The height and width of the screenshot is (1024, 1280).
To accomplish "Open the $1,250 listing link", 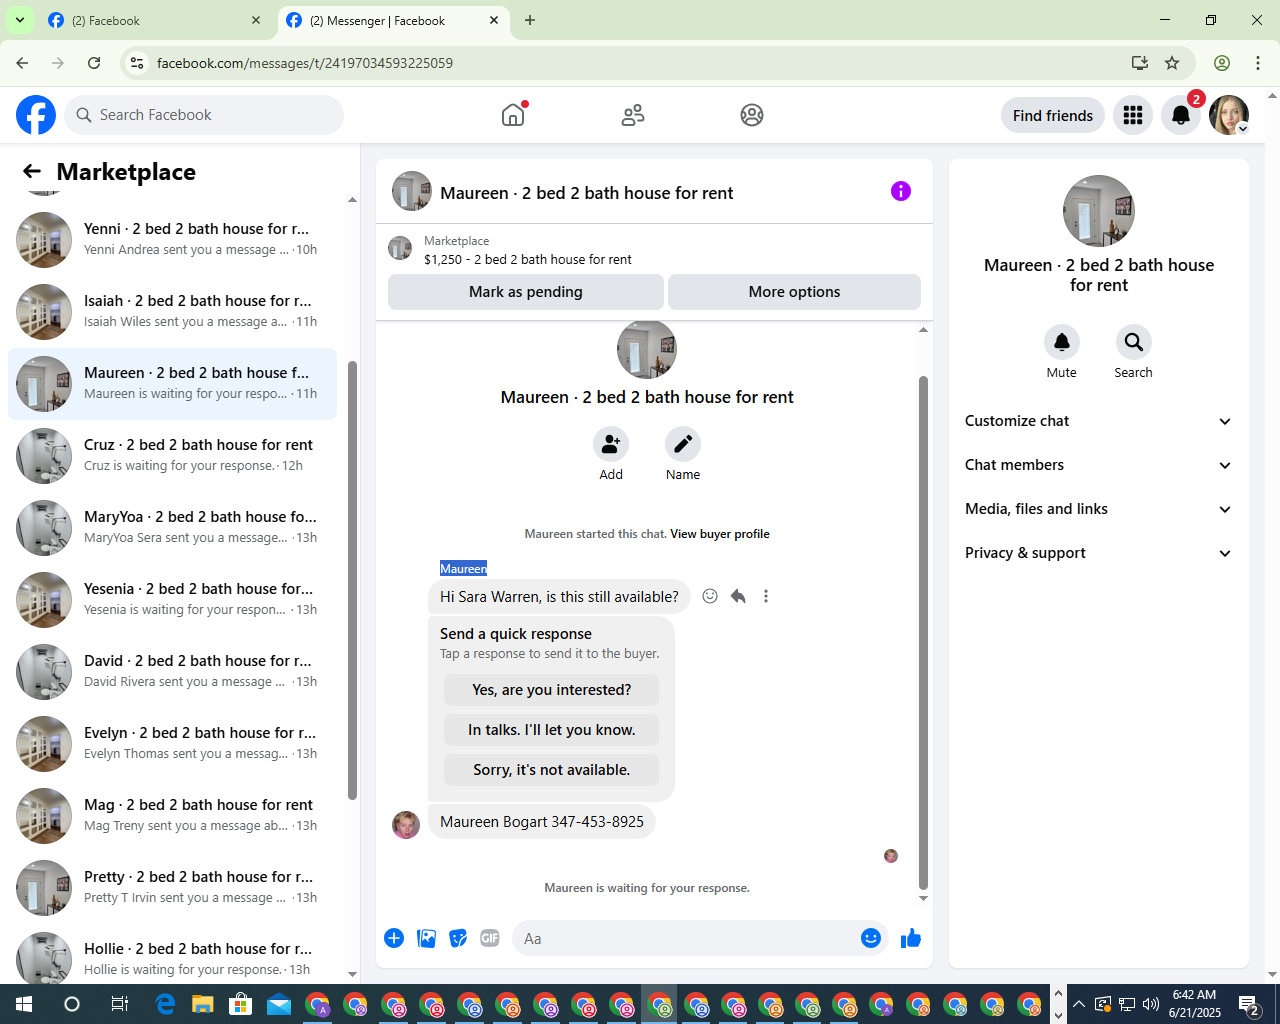I will point(528,259).
